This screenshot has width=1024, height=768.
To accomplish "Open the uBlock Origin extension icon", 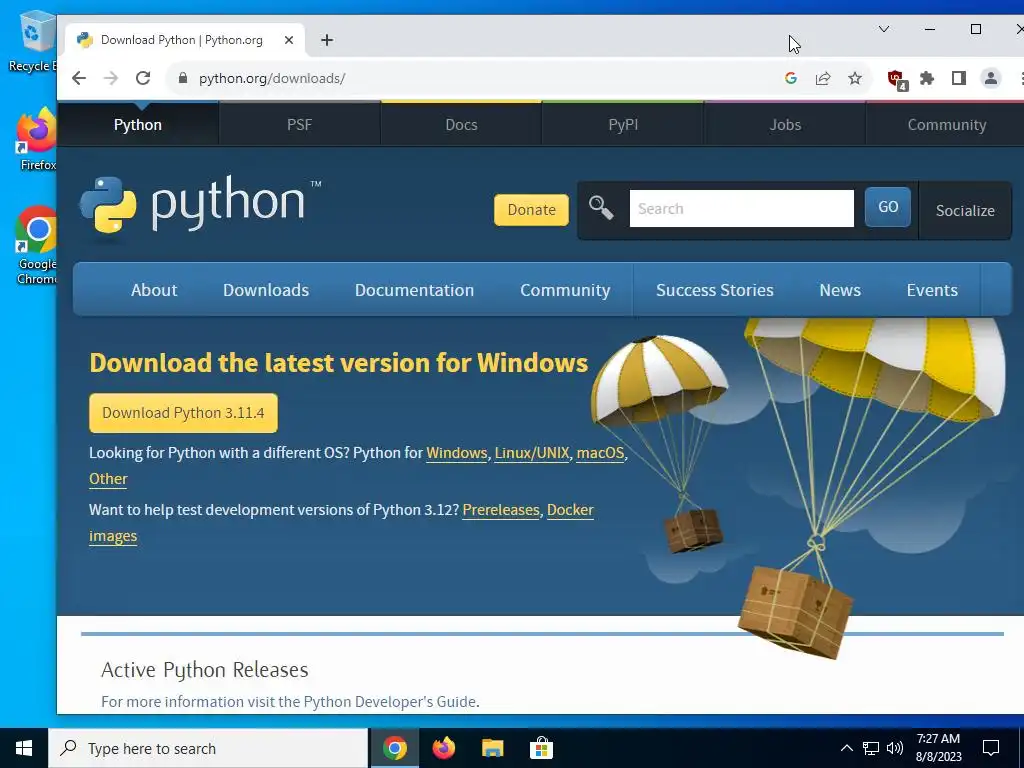I will pyautogui.click(x=897, y=79).
